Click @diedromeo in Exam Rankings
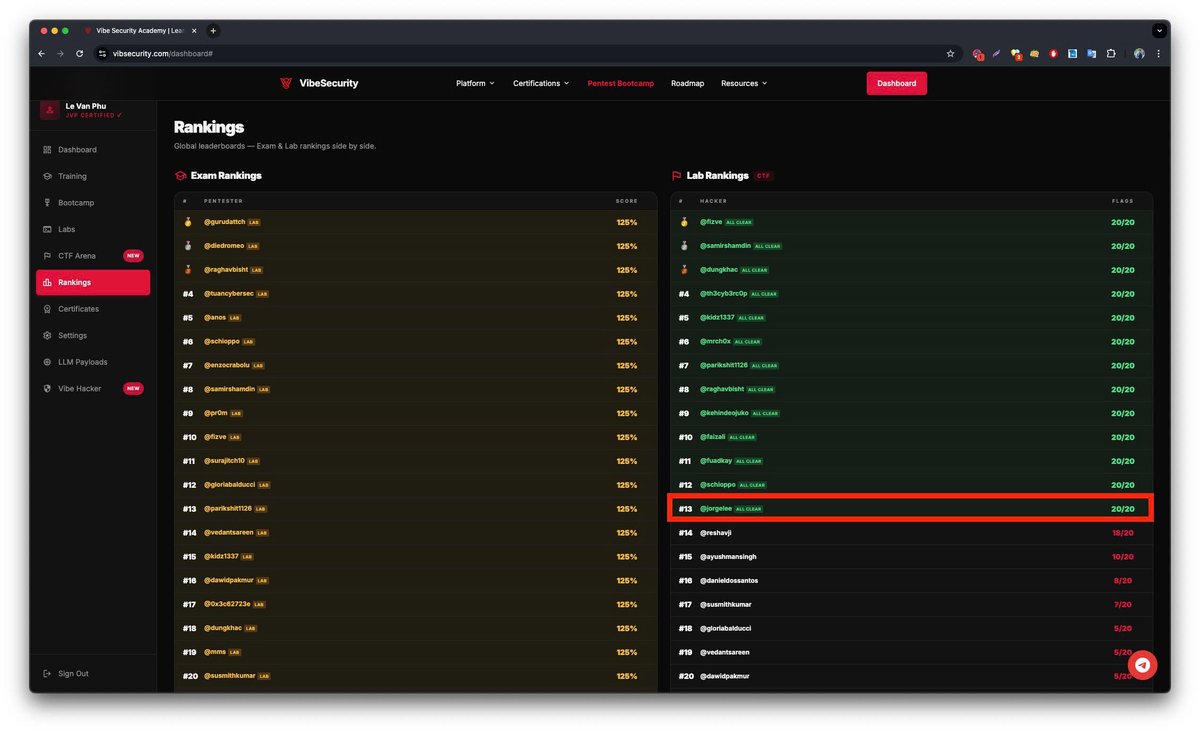 click(x=224, y=246)
